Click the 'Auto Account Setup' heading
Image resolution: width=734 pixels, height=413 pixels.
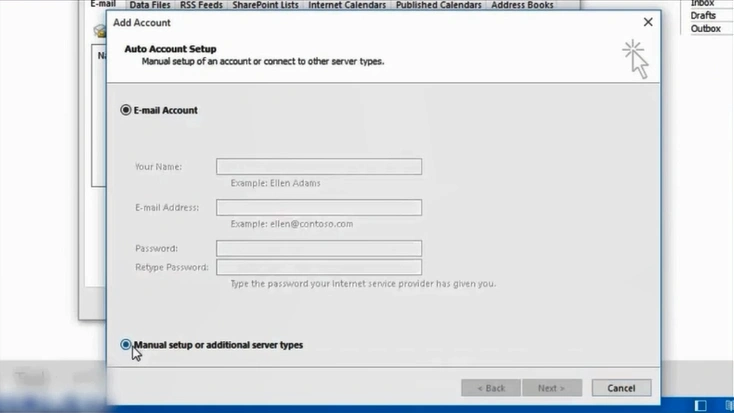[170, 49]
